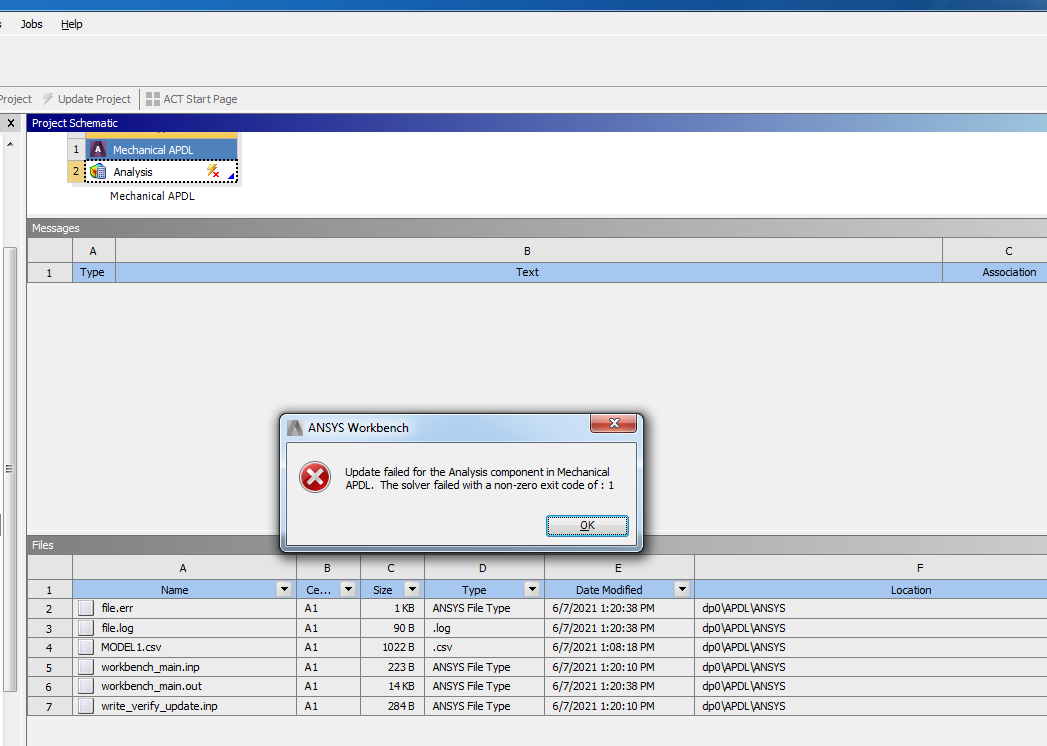Select the file.log file name
This screenshot has height=746, width=1047.
pyautogui.click(x=118, y=628)
